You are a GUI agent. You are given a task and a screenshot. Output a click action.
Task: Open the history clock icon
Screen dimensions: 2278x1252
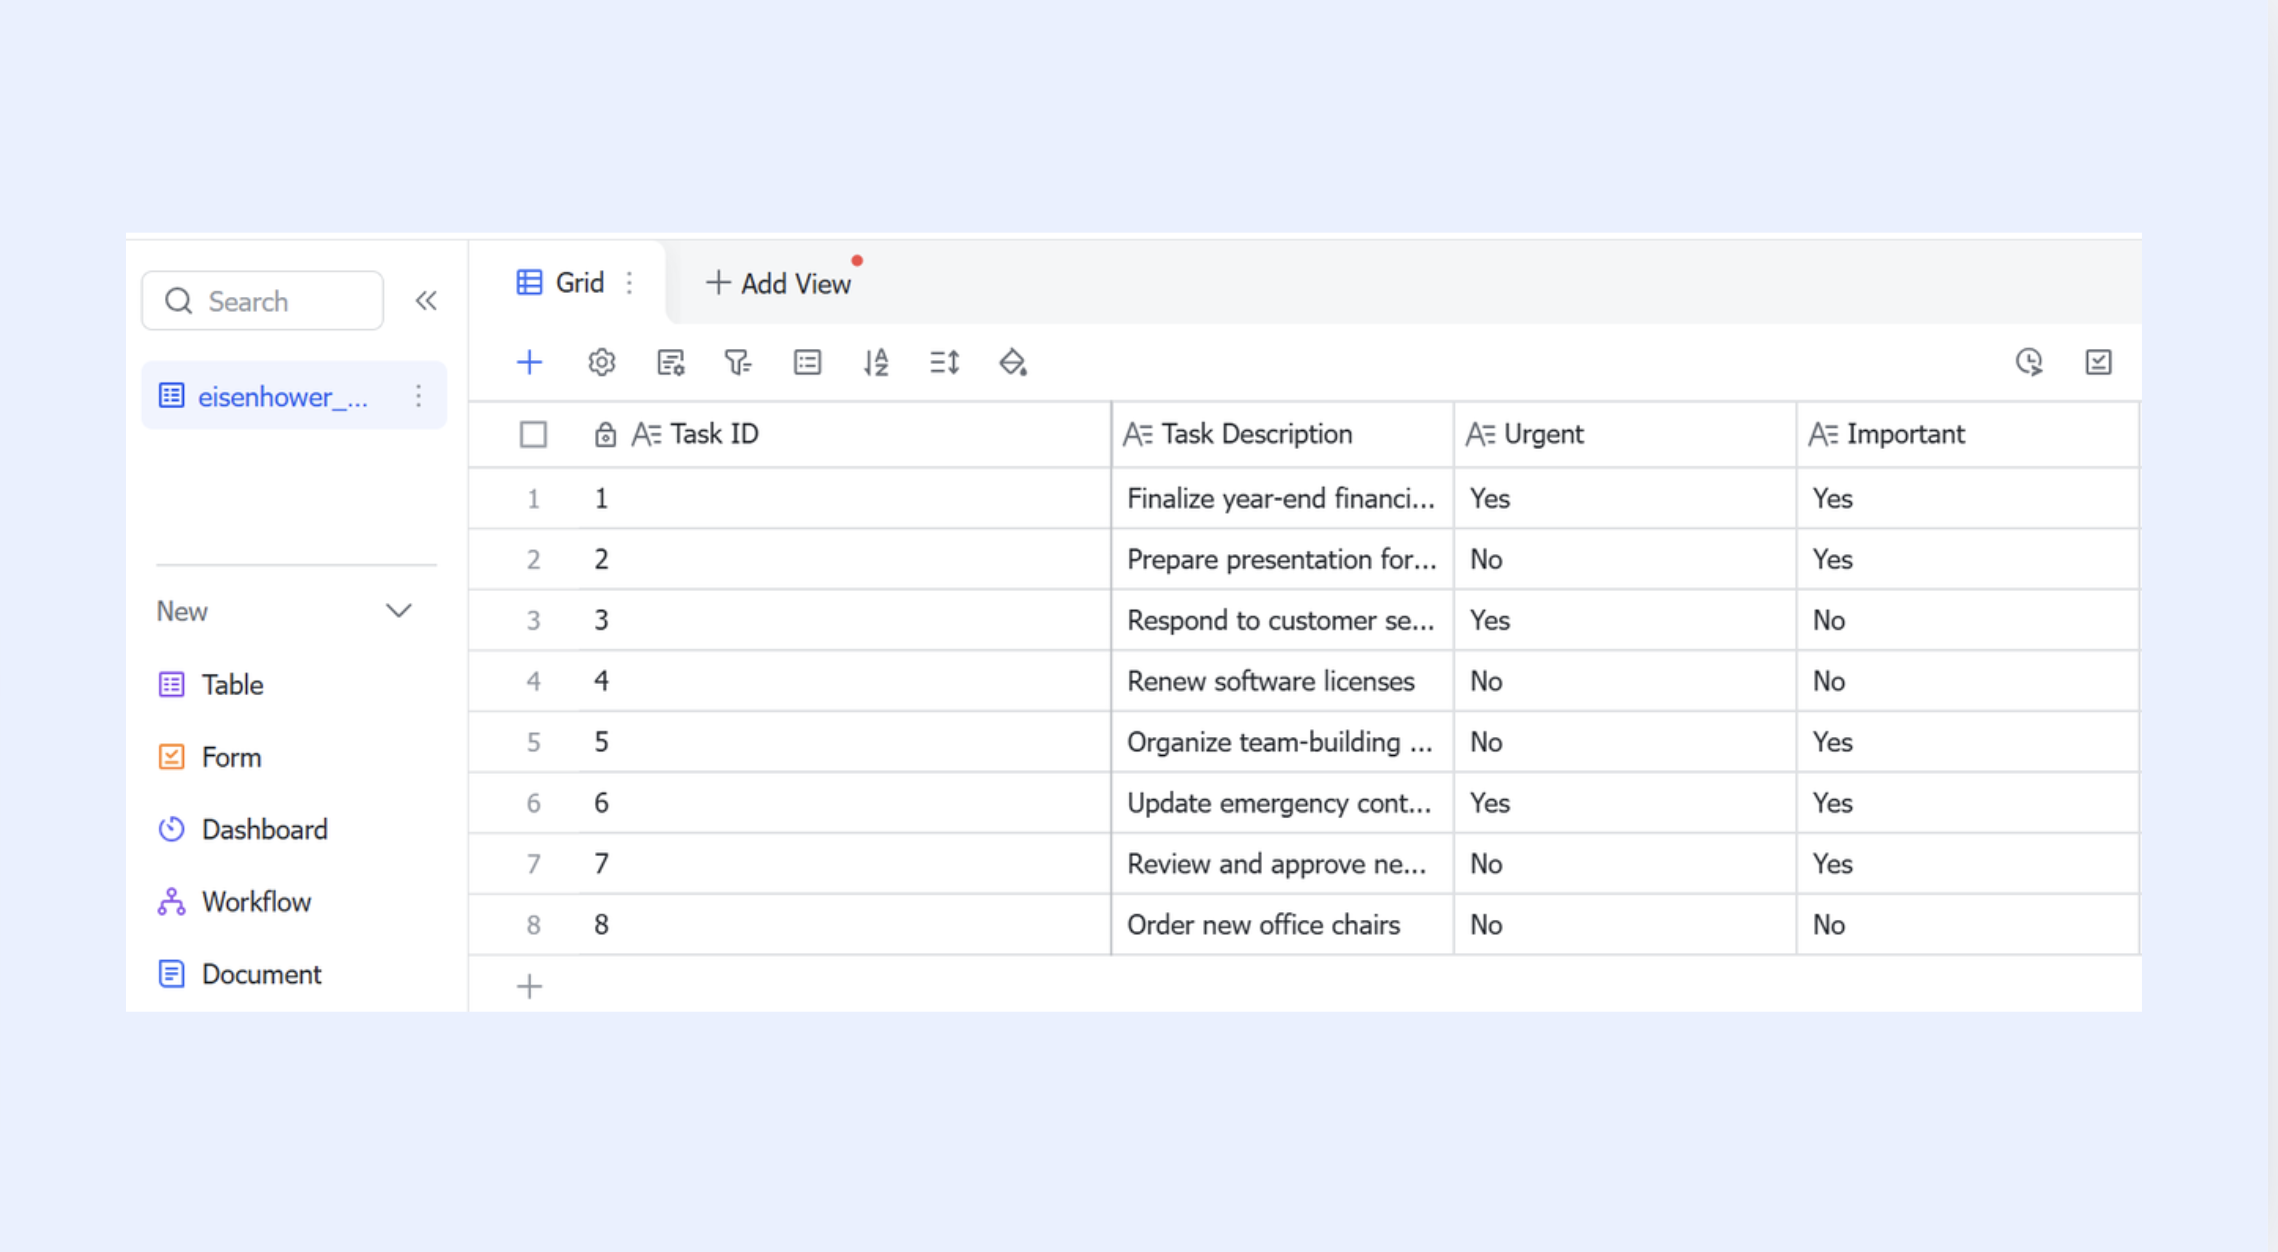tap(2029, 362)
